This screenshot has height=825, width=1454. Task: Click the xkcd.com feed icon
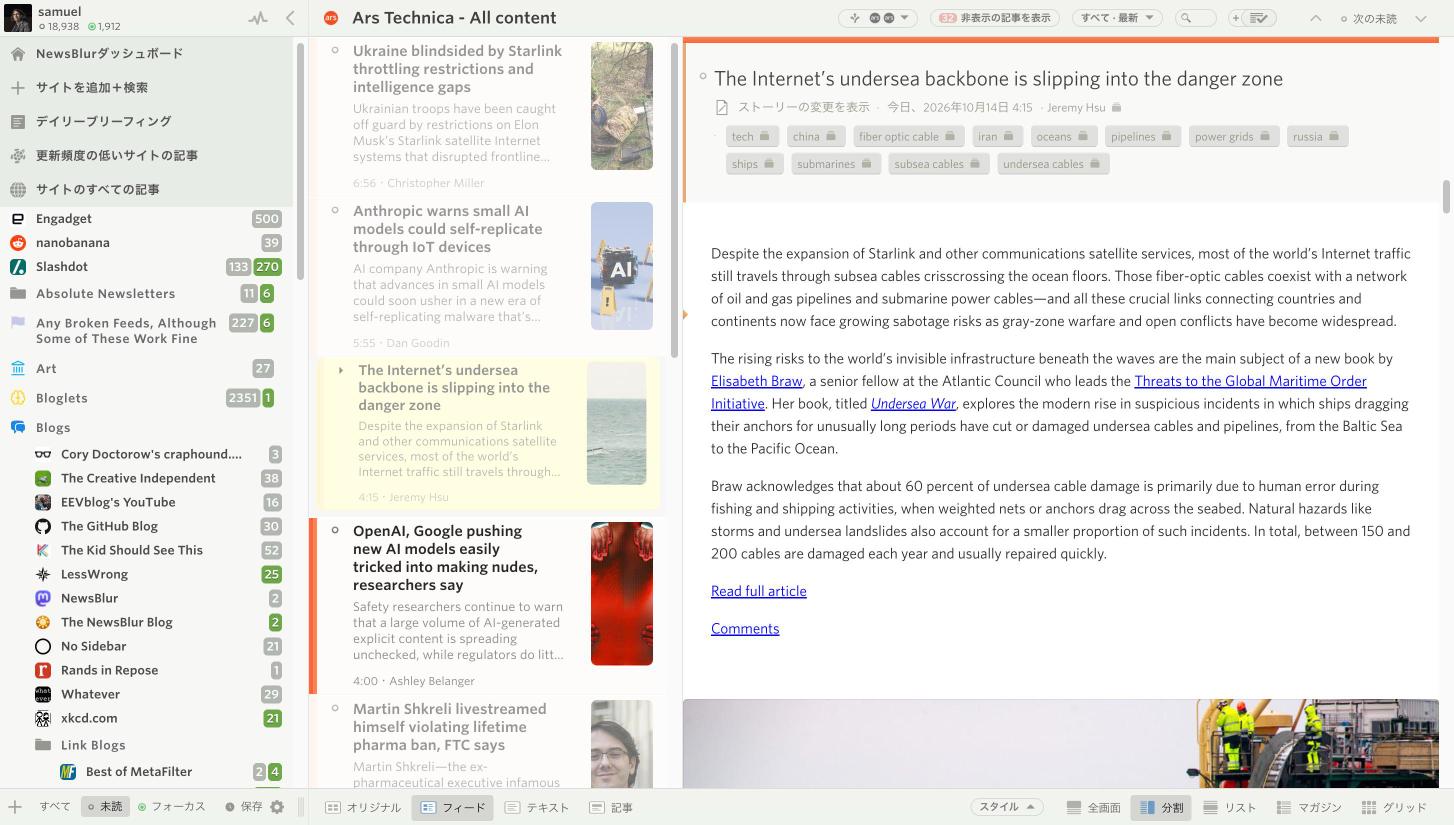click(43, 719)
